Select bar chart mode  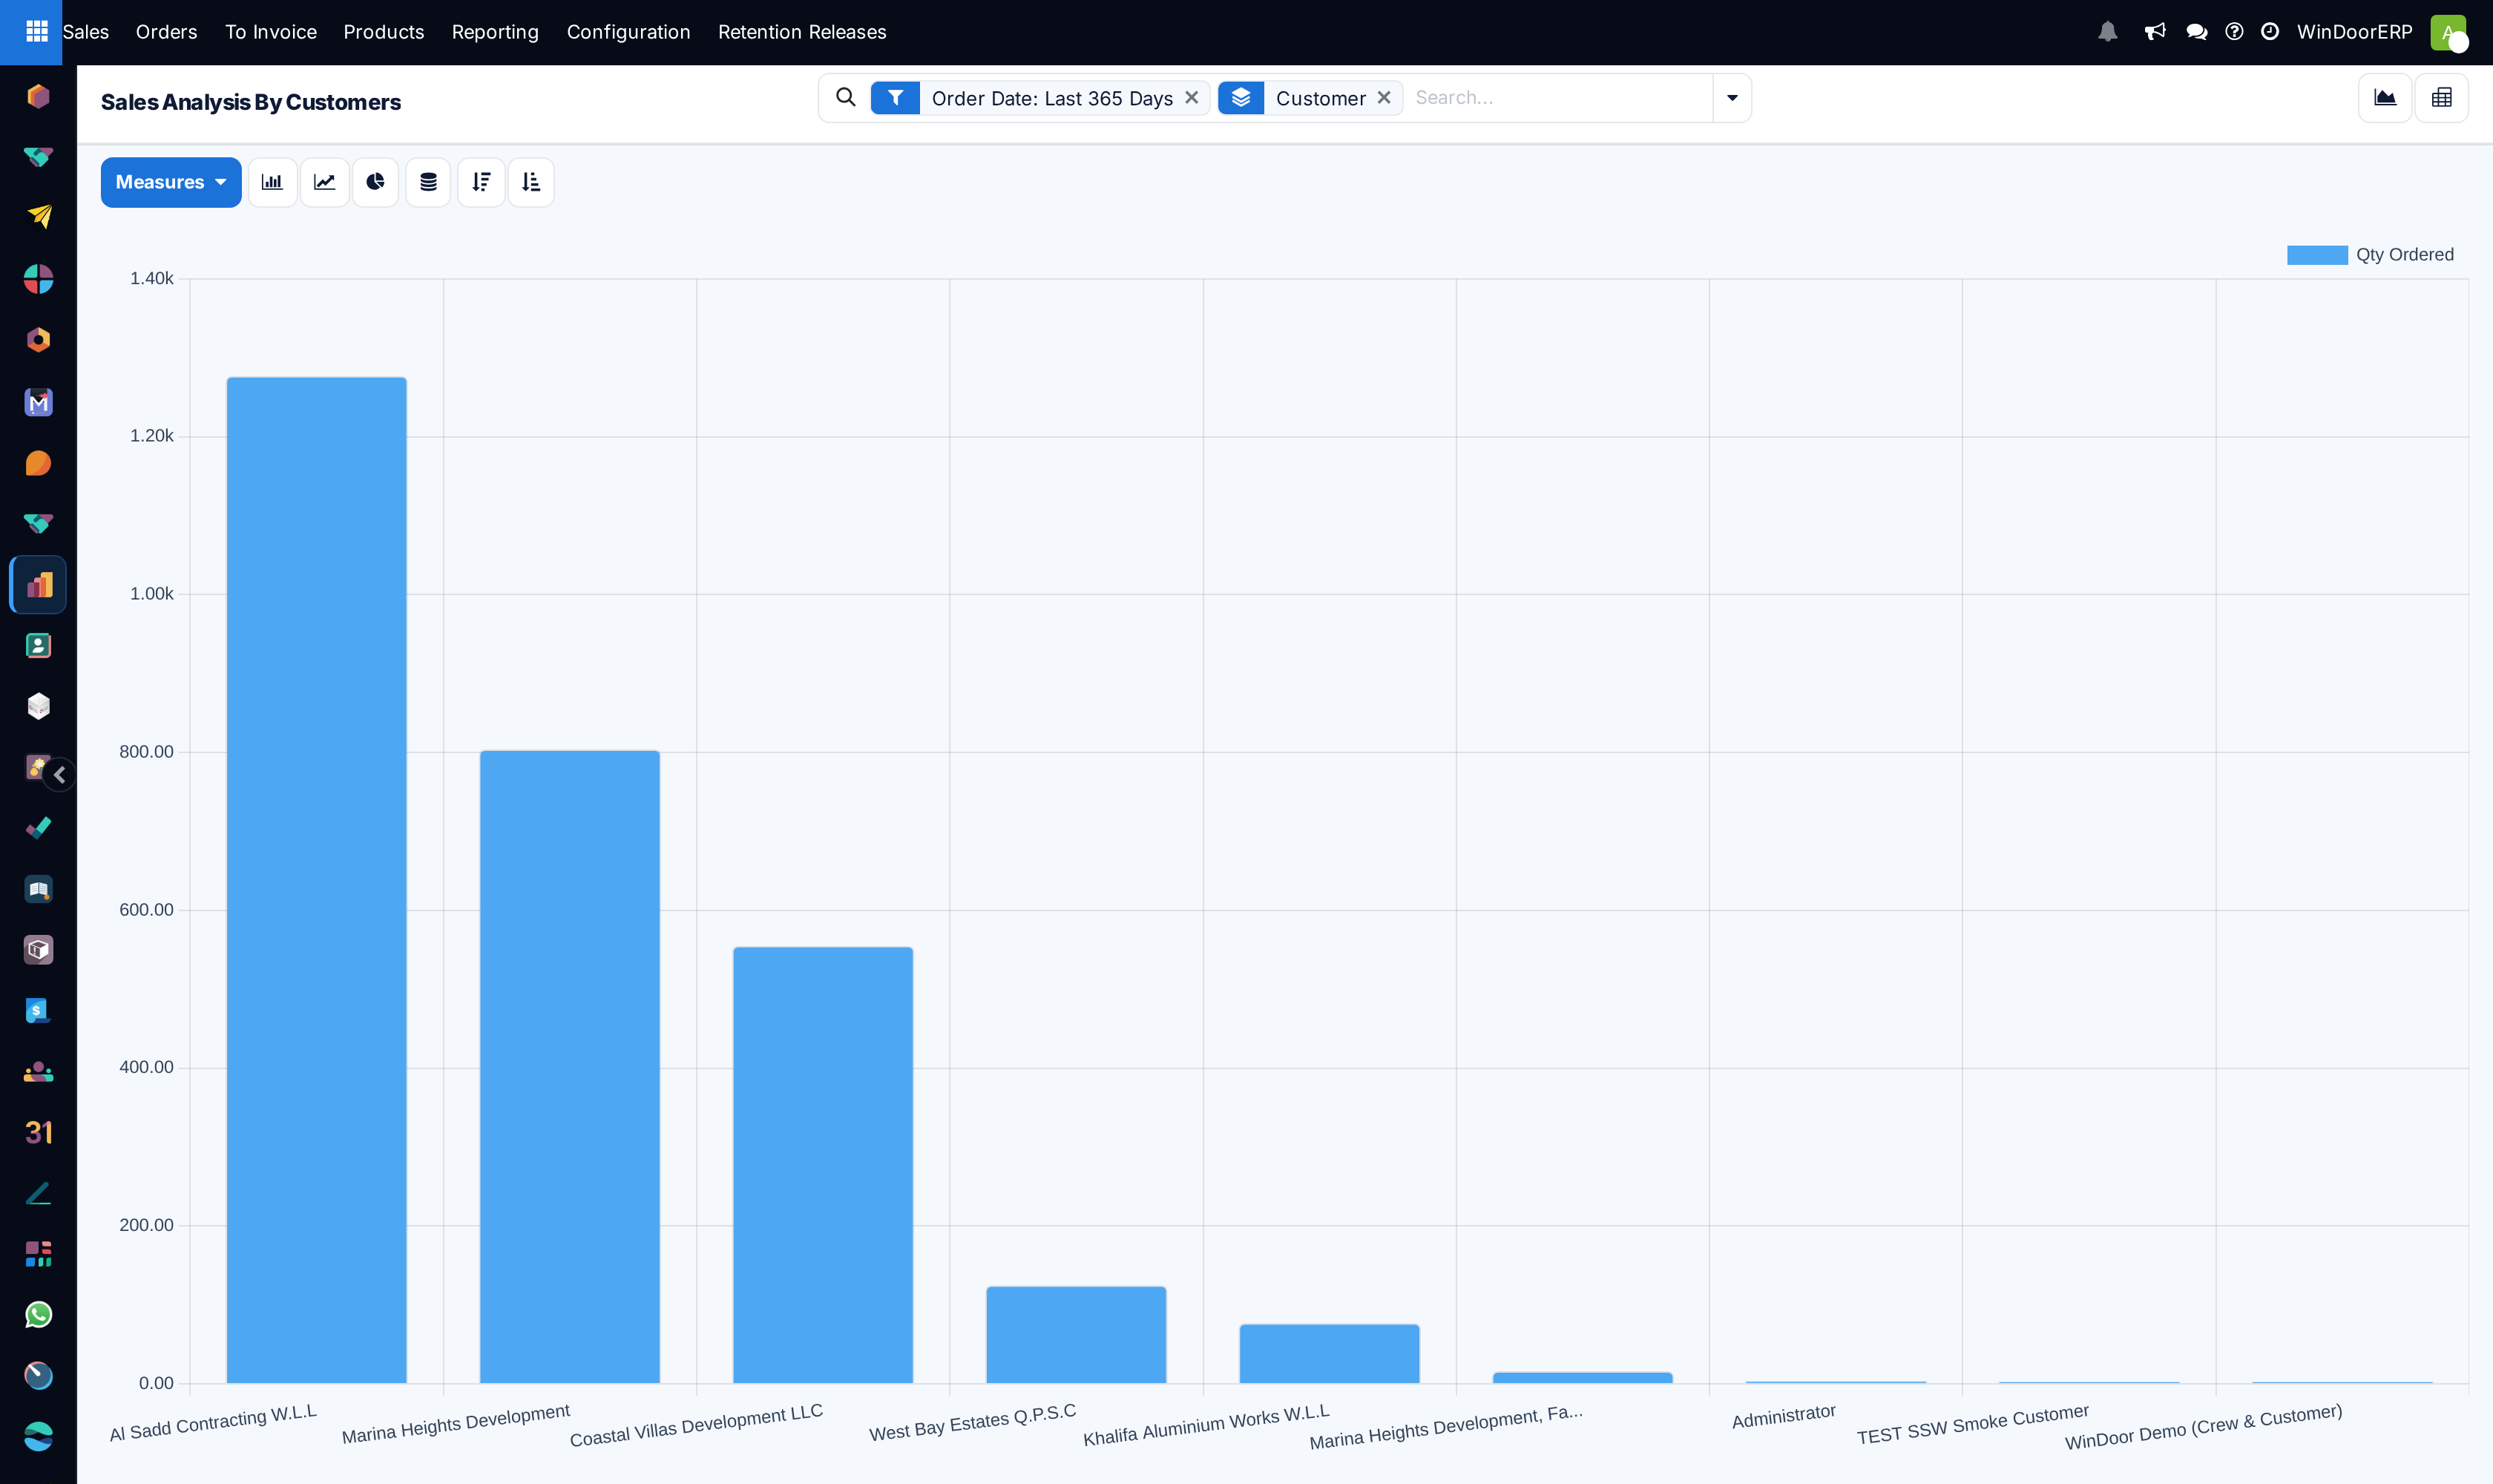coord(272,182)
